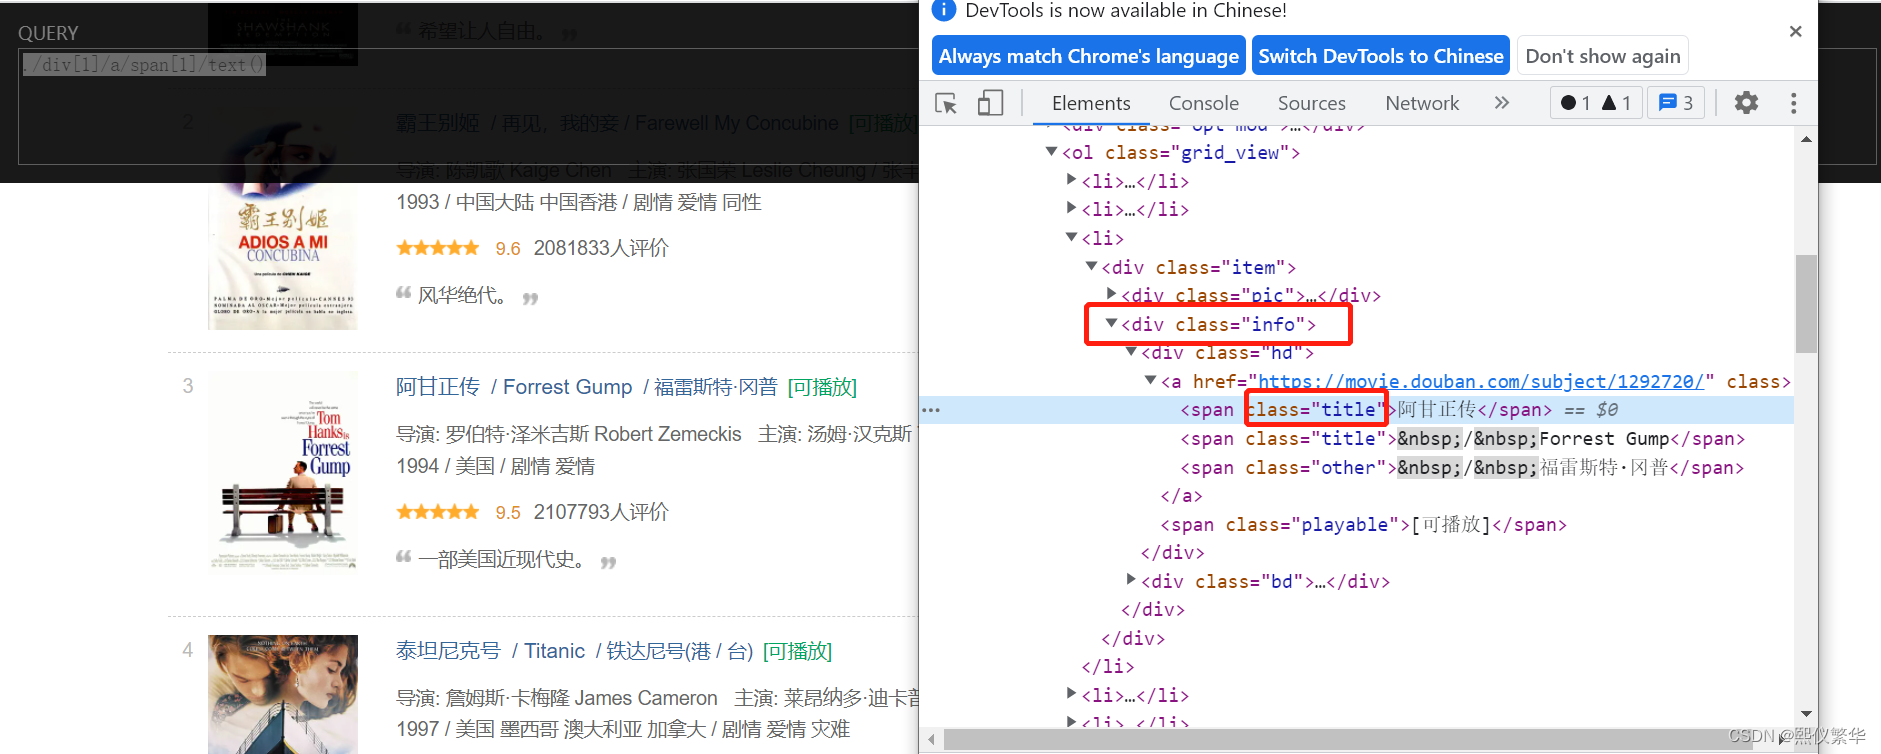Click the 2081833人评价 review count

601,248
